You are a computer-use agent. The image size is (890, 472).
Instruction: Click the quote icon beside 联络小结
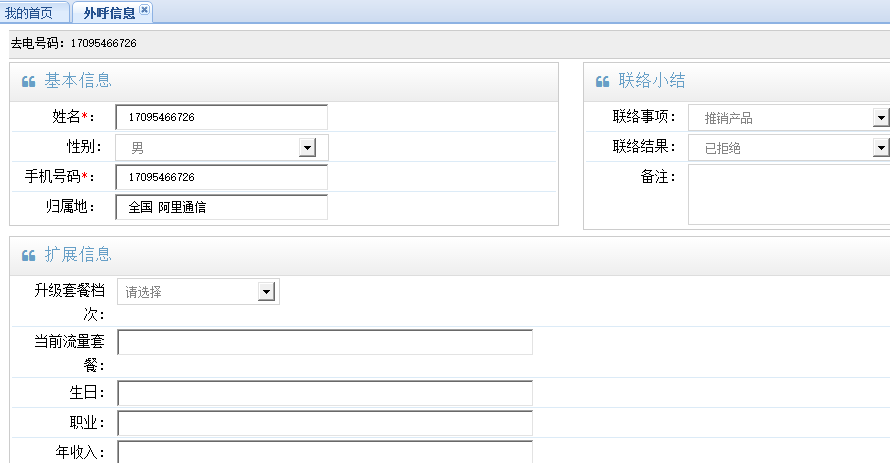[602, 82]
